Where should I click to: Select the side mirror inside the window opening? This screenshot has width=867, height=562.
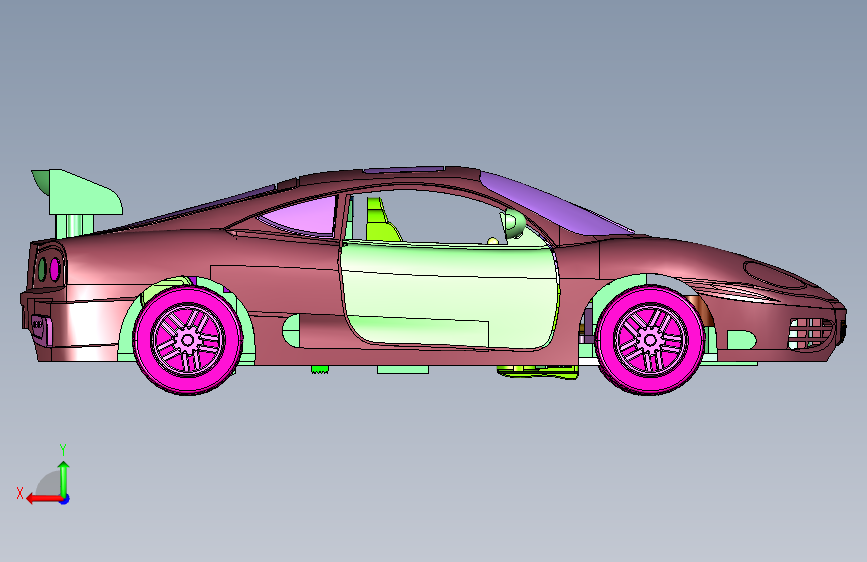513,224
